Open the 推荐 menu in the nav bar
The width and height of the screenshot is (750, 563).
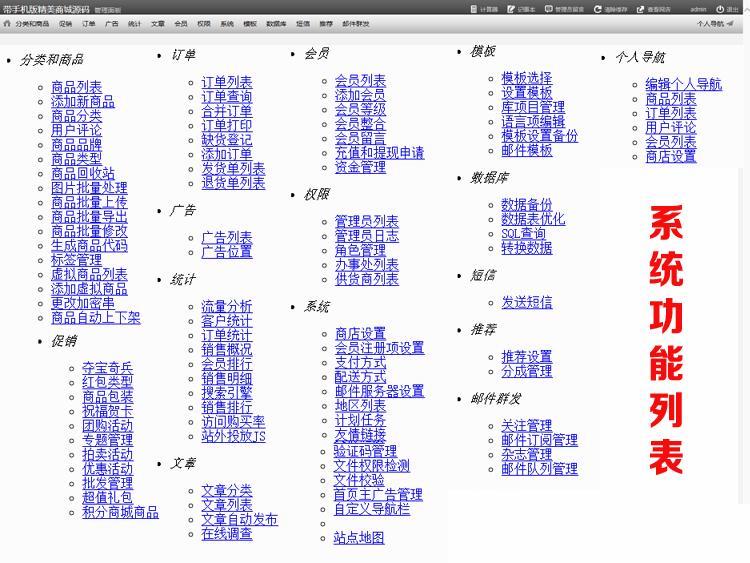(326, 24)
